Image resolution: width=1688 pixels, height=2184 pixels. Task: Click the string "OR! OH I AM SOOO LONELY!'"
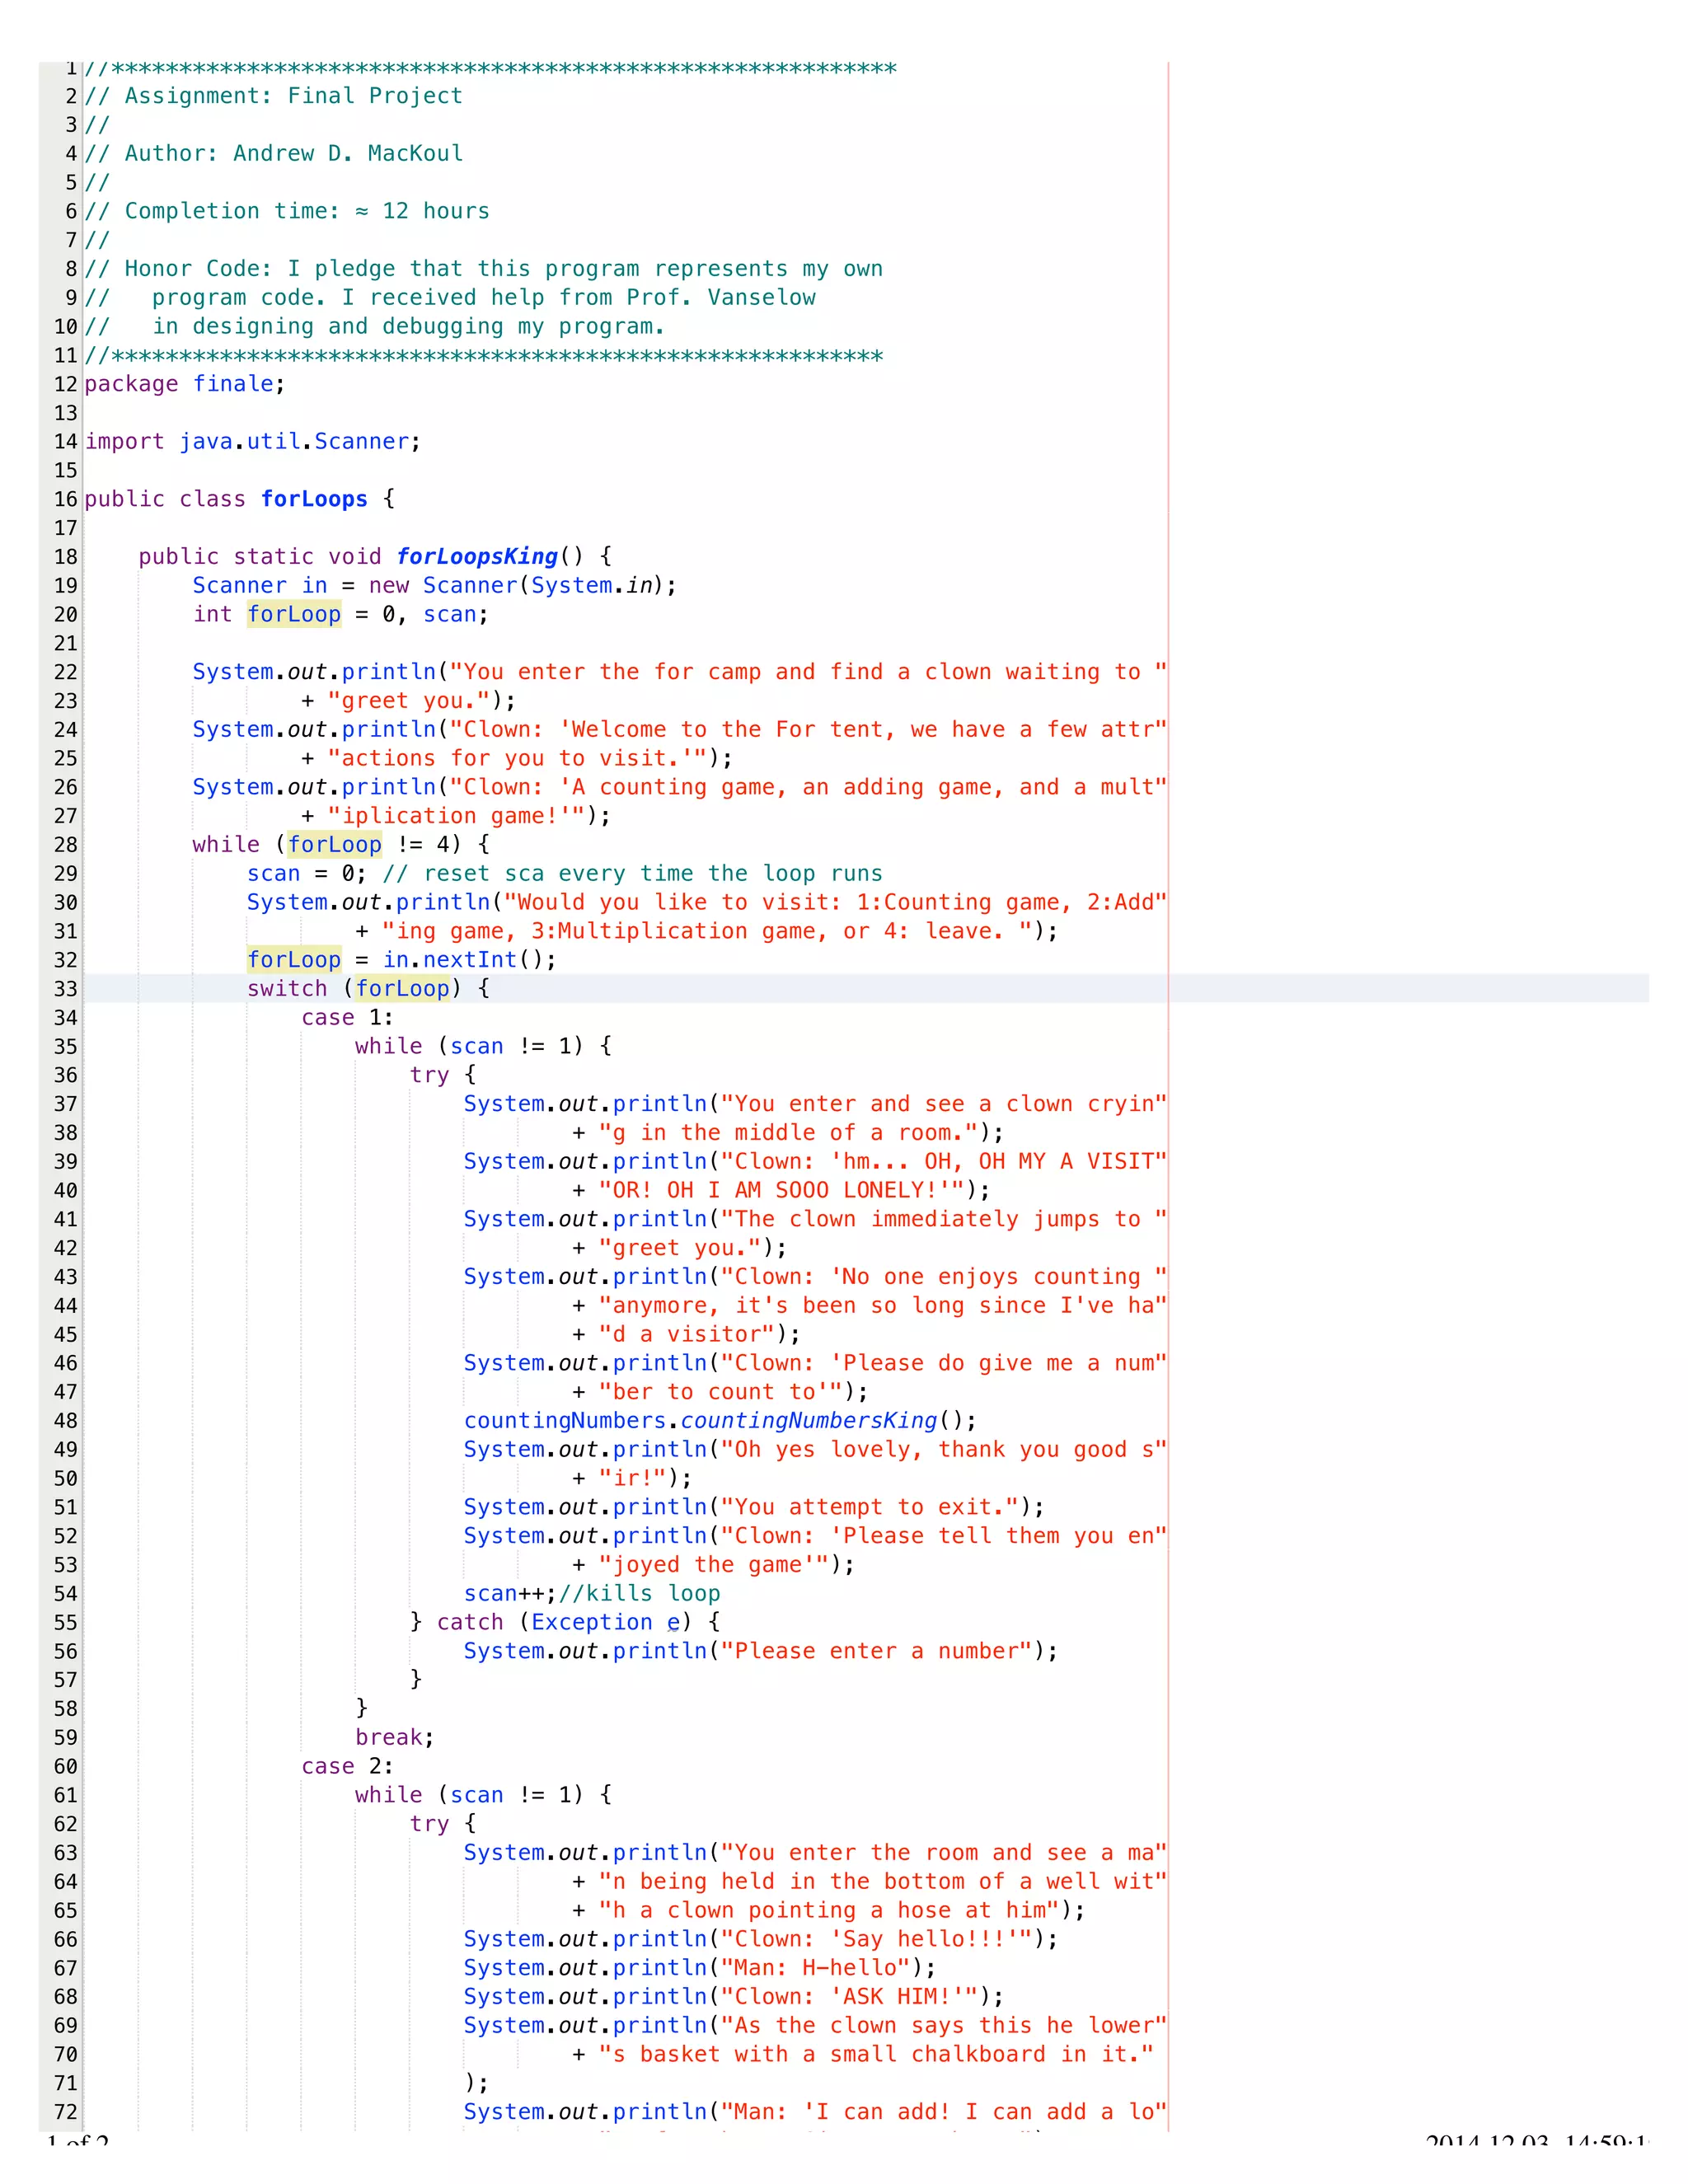pos(781,1190)
